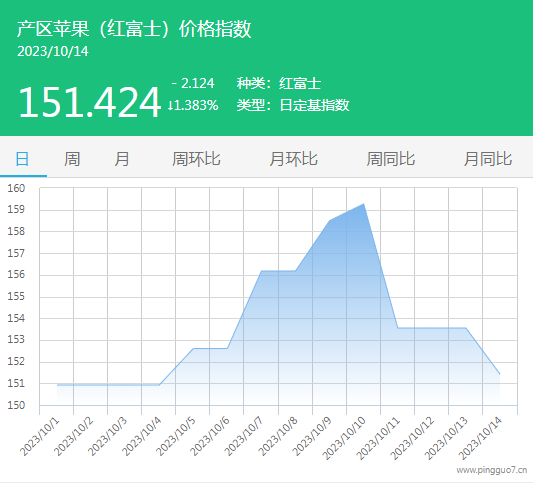The height and width of the screenshot is (483, 533).
Task: Click the final data point at 2023/10/14
Action: click(x=500, y=374)
